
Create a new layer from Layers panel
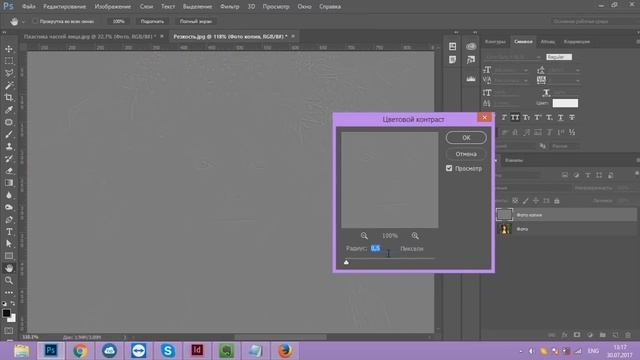tap(616, 335)
